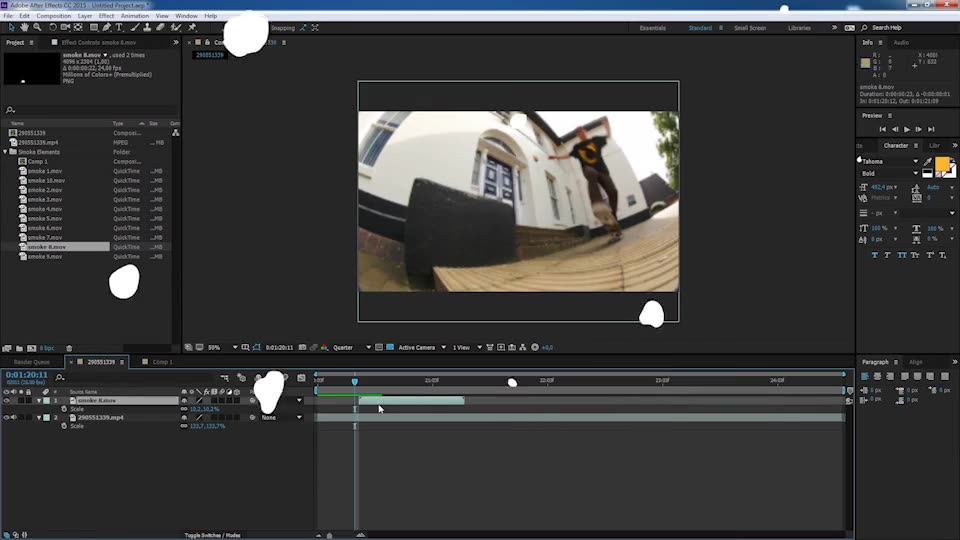This screenshot has width=960, height=540.
Task: Click the current time indicator in timeline
Action: point(354,381)
